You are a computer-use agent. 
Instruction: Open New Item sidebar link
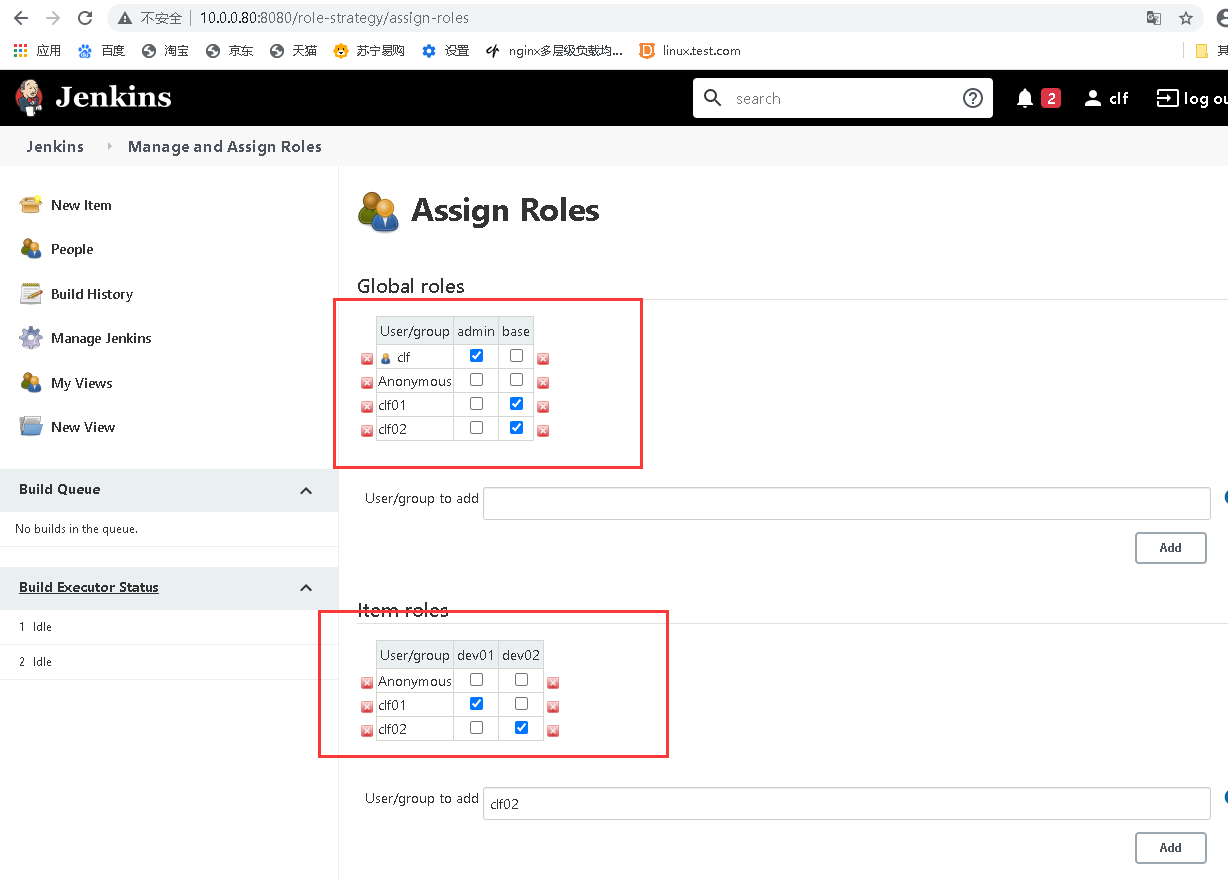click(81, 205)
